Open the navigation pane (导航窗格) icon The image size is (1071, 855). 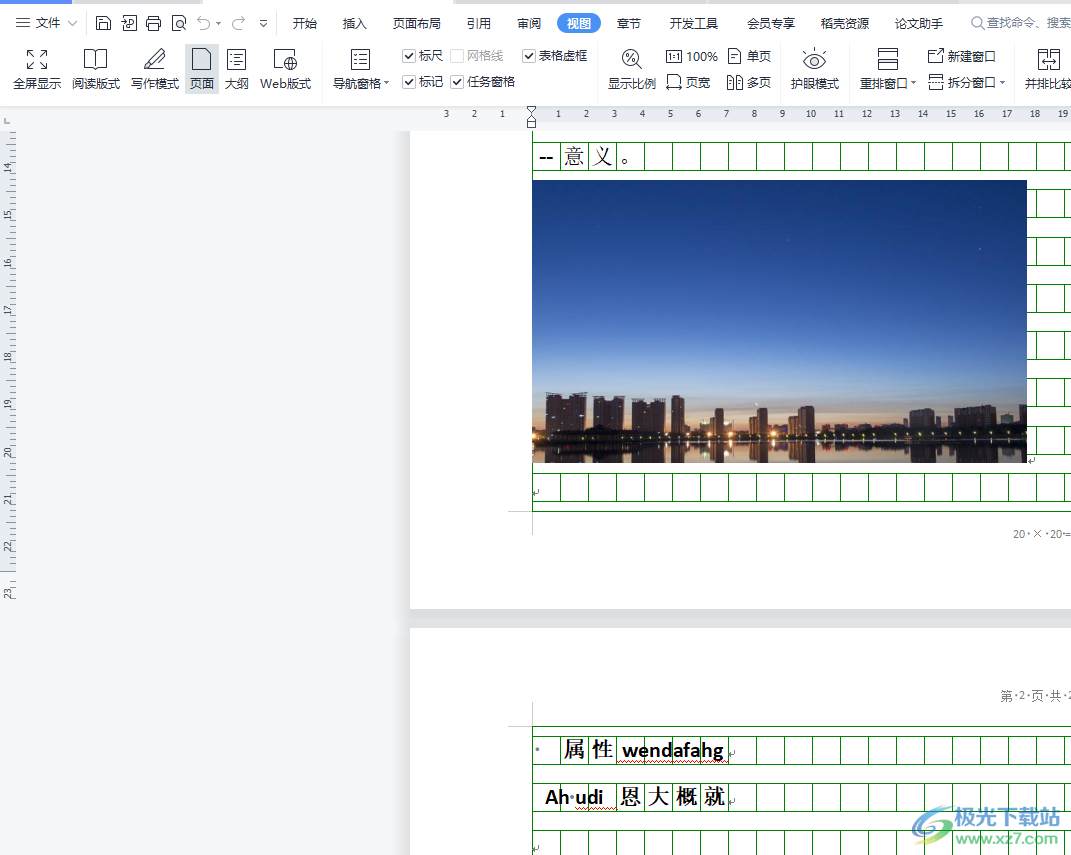(x=360, y=59)
